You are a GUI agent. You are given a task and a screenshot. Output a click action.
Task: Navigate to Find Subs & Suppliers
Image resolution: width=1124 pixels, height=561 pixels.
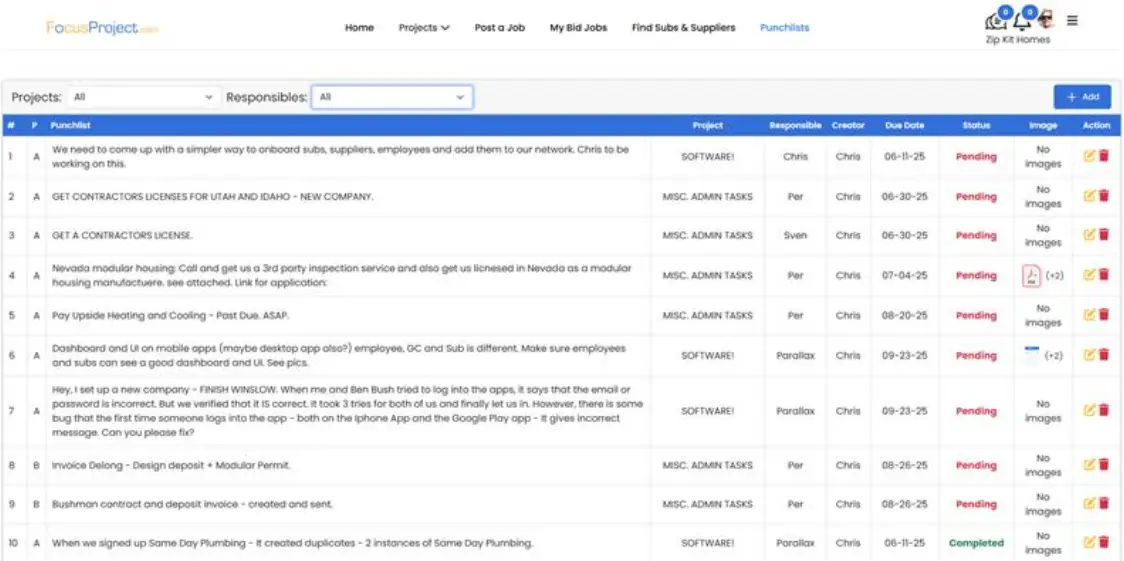click(x=683, y=28)
